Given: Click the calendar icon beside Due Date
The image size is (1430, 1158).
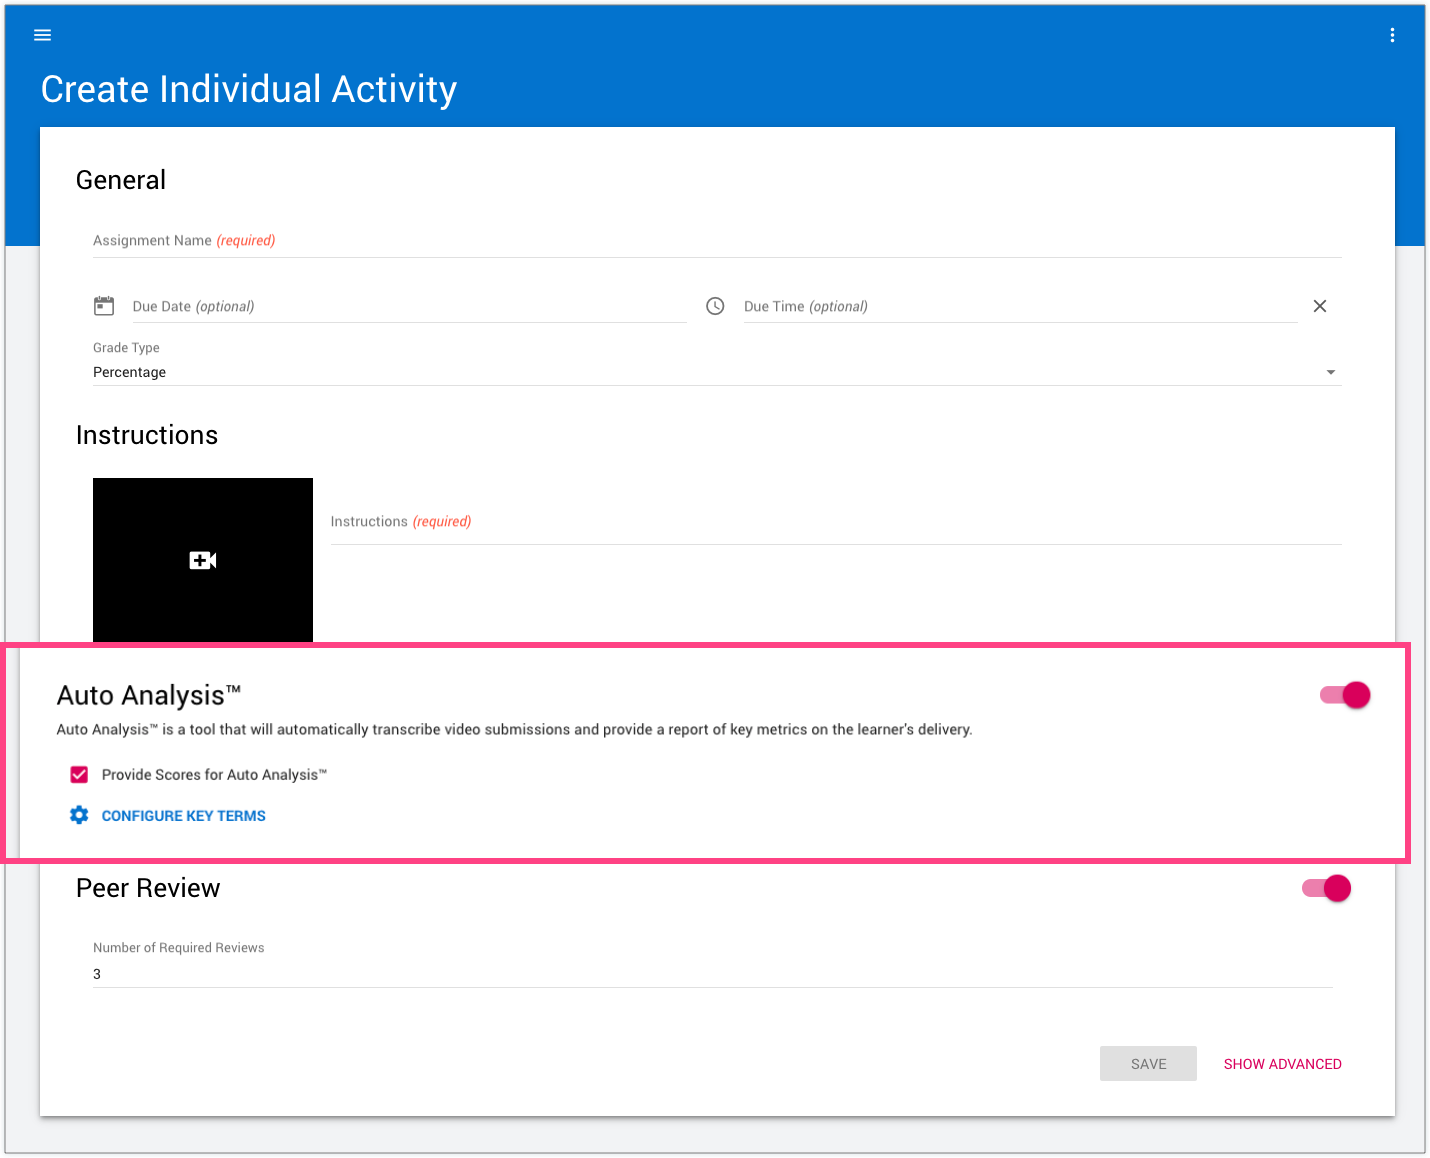Looking at the screenshot, I should tap(104, 306).
